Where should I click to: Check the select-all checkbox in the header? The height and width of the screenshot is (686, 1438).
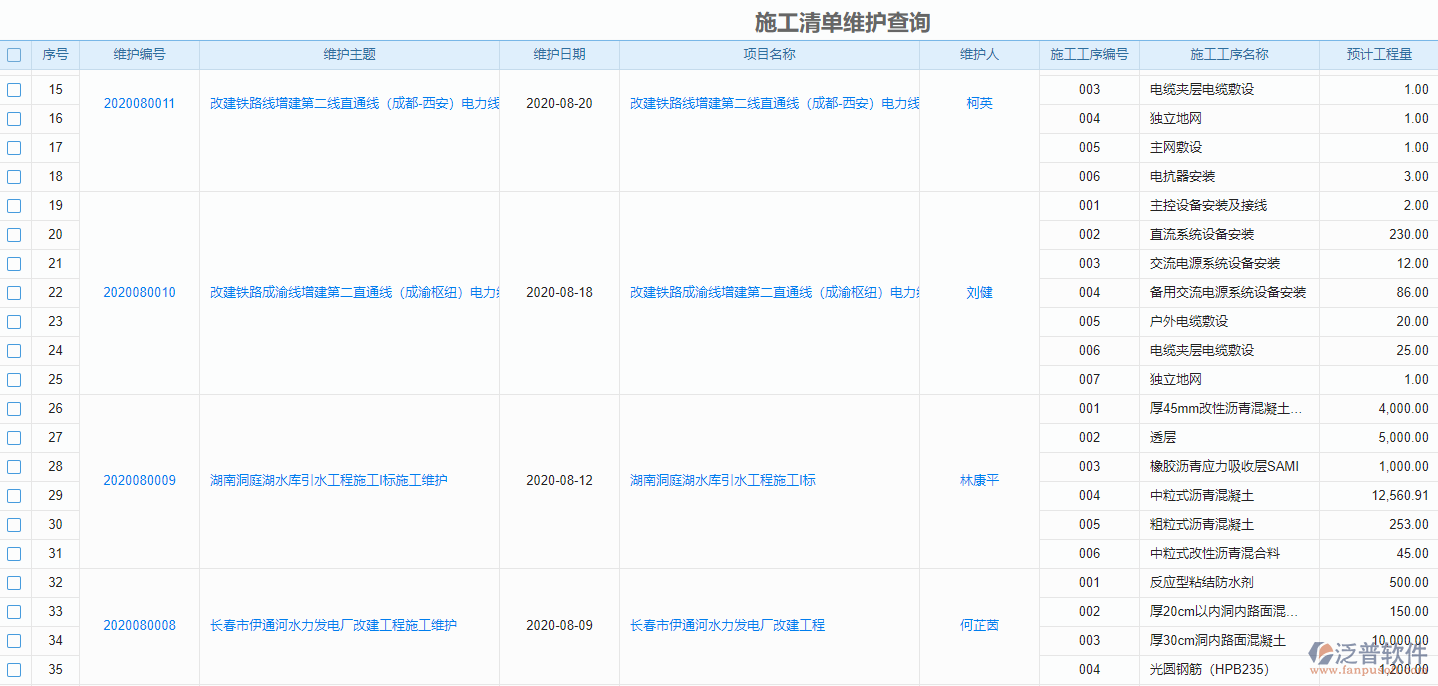point(14,54)
